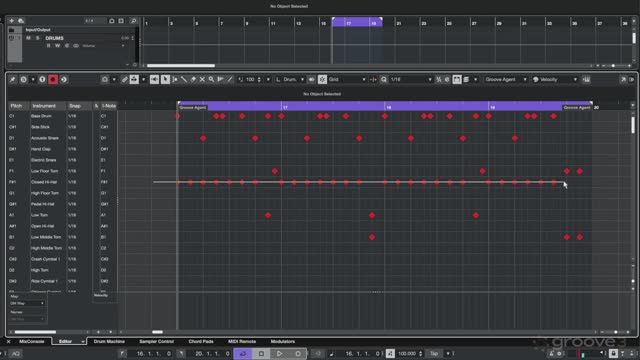Switch to the MIDI Remote tab
640x360 pixels.
click(242, 341)
